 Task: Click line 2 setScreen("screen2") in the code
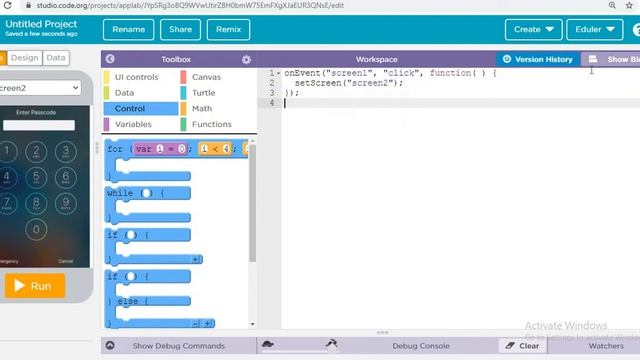click(x=349, y=83)
